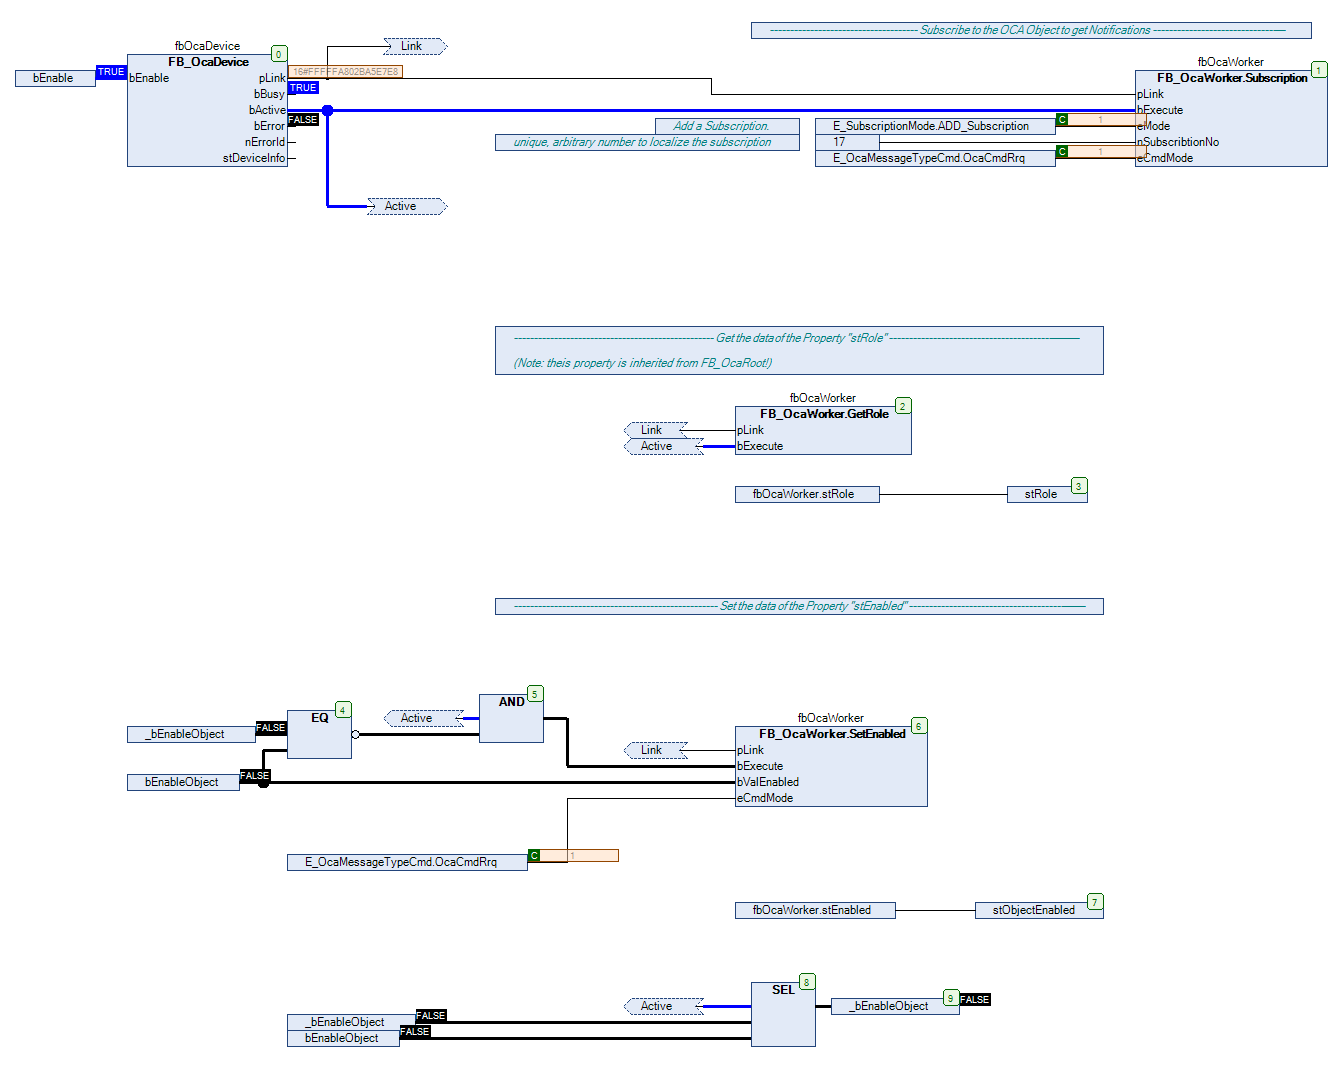
Task: Select the FB_OcaWorker.SetEnabled block header
Action: 832,734
